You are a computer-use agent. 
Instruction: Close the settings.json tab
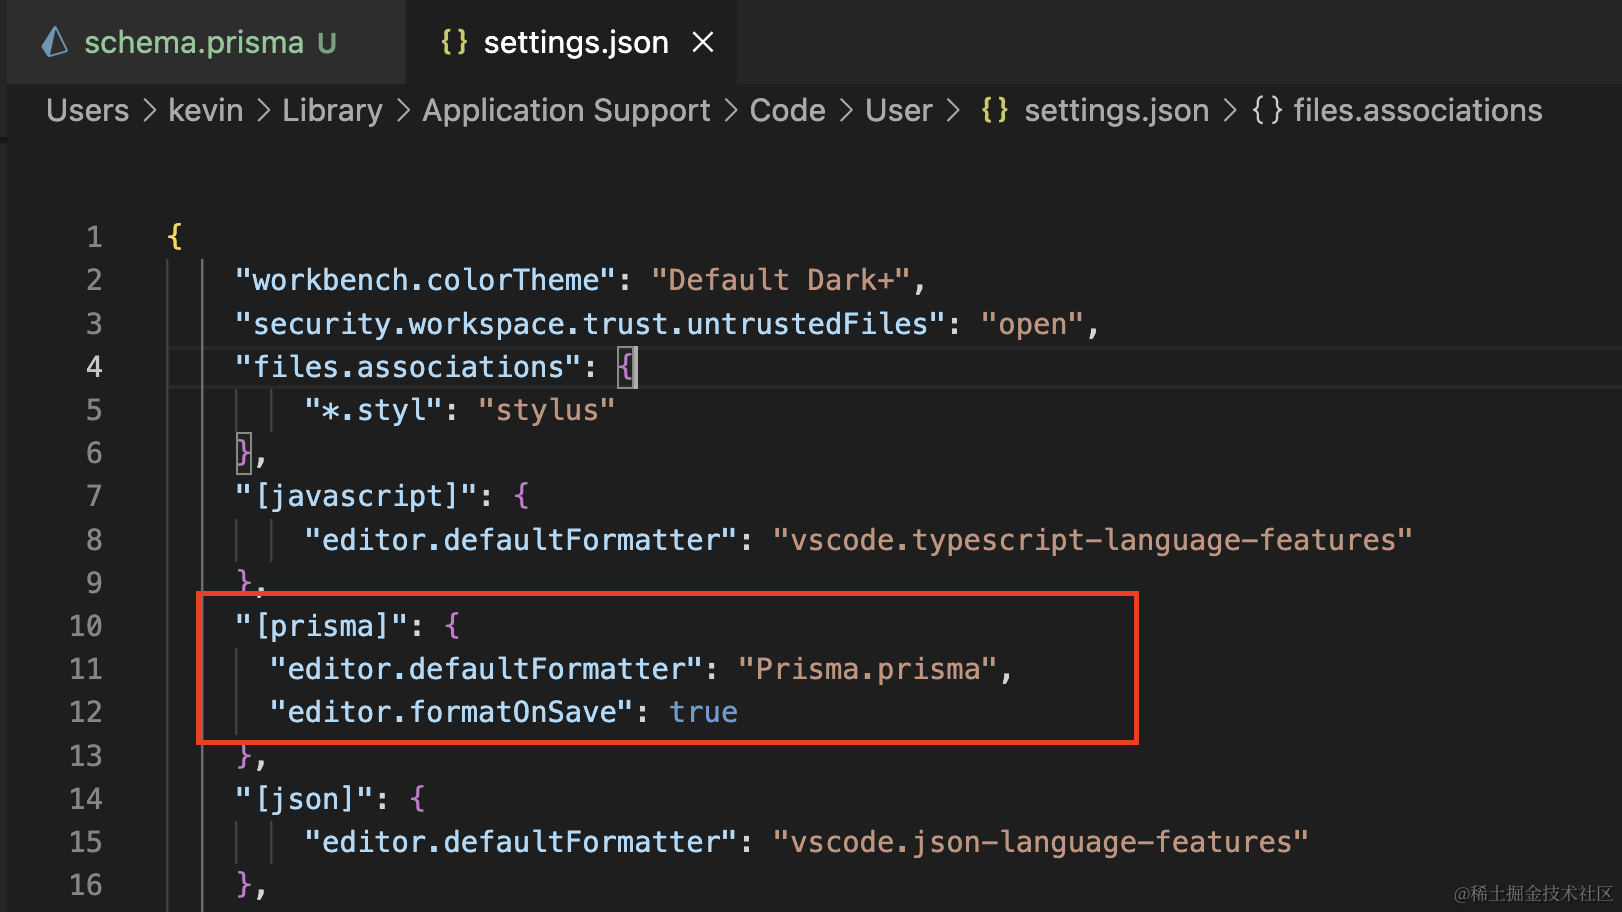click(x=703, y=42)
